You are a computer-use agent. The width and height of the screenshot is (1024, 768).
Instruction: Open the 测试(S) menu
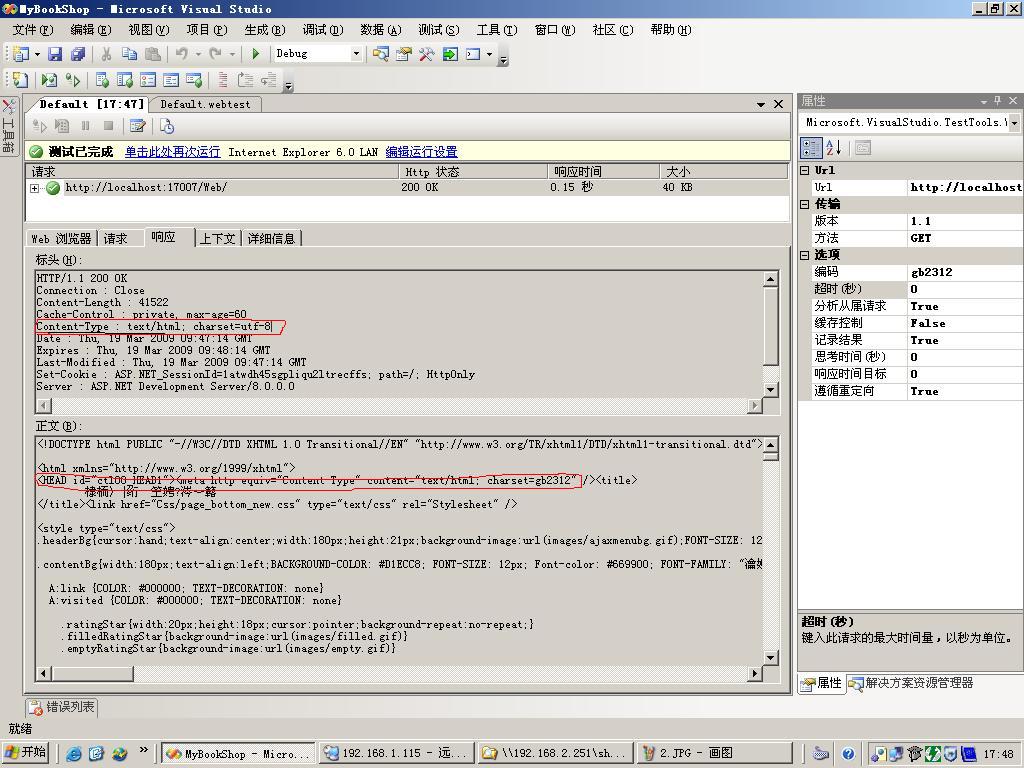point(438,30)
